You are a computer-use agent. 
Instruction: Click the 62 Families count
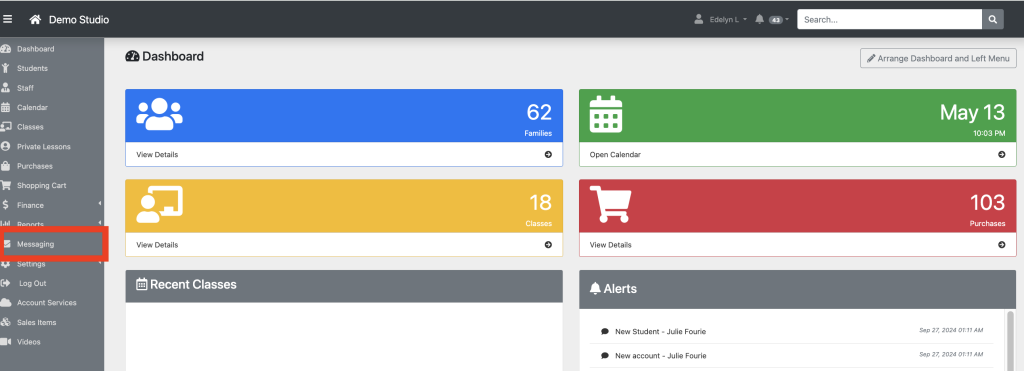539,112
